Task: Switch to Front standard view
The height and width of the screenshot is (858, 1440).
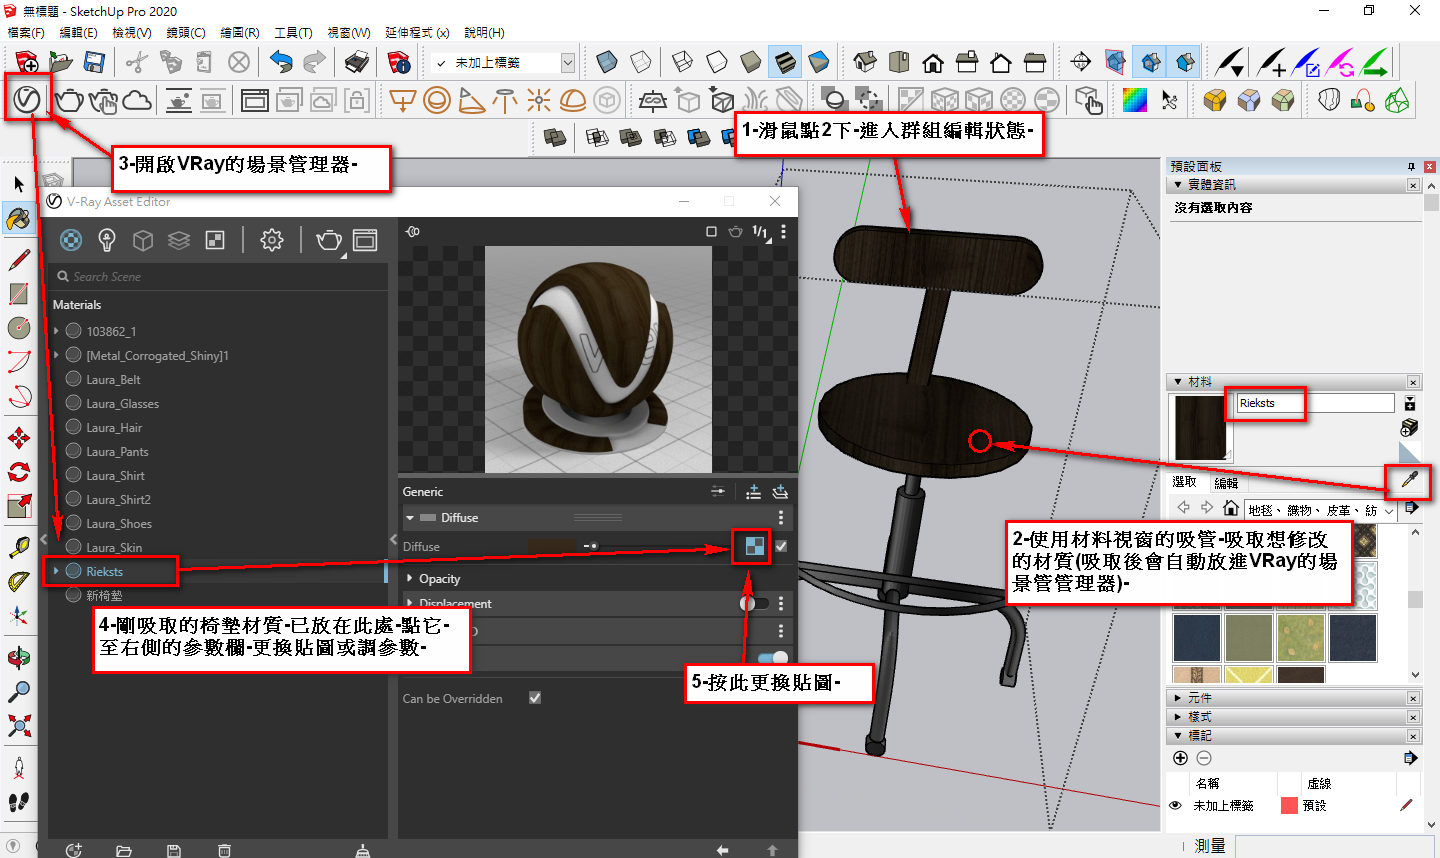Action: pyautogui.click(x=933, y=63)
